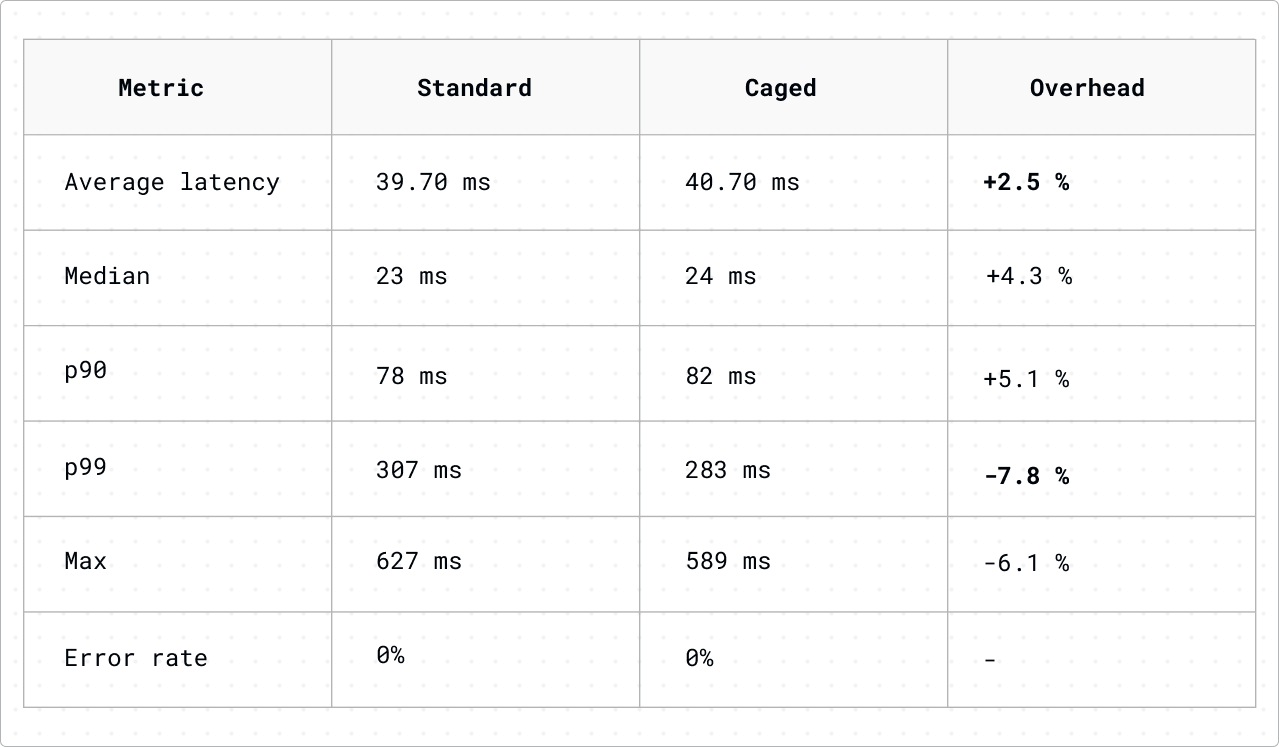Click the 40.70 ms Caged value

click(x=742, y=182)
